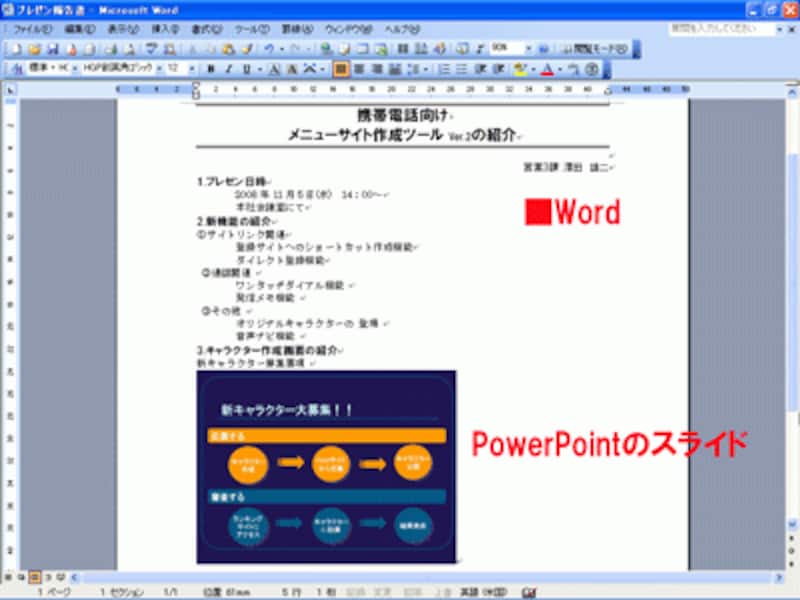Open the Drawing toolbar icon

(440, 49)
